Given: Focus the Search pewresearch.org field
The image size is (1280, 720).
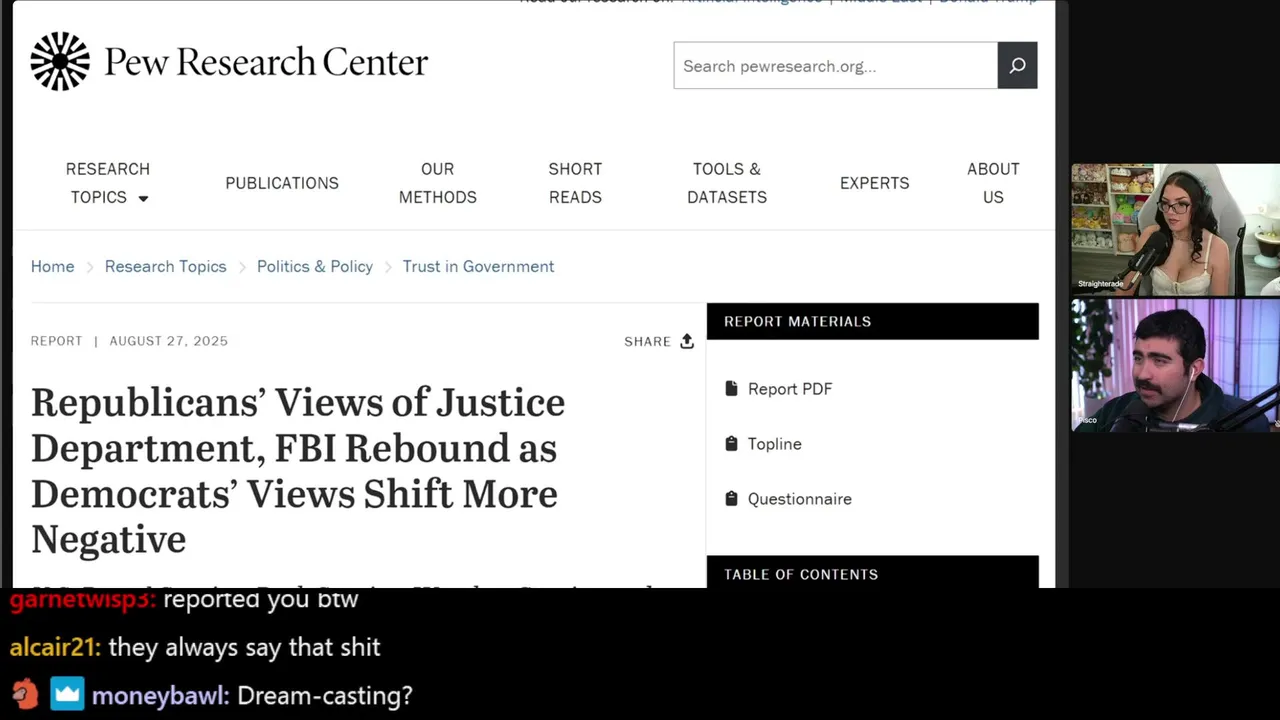Looking at the screenshot, I should [x=835, y=66].
